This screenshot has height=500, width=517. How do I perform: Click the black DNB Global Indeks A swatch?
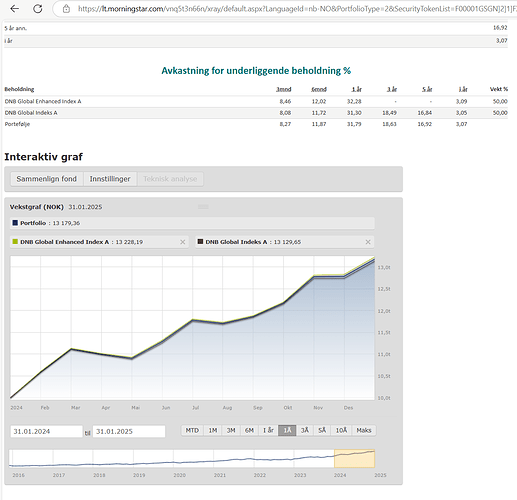coord(200,242)
